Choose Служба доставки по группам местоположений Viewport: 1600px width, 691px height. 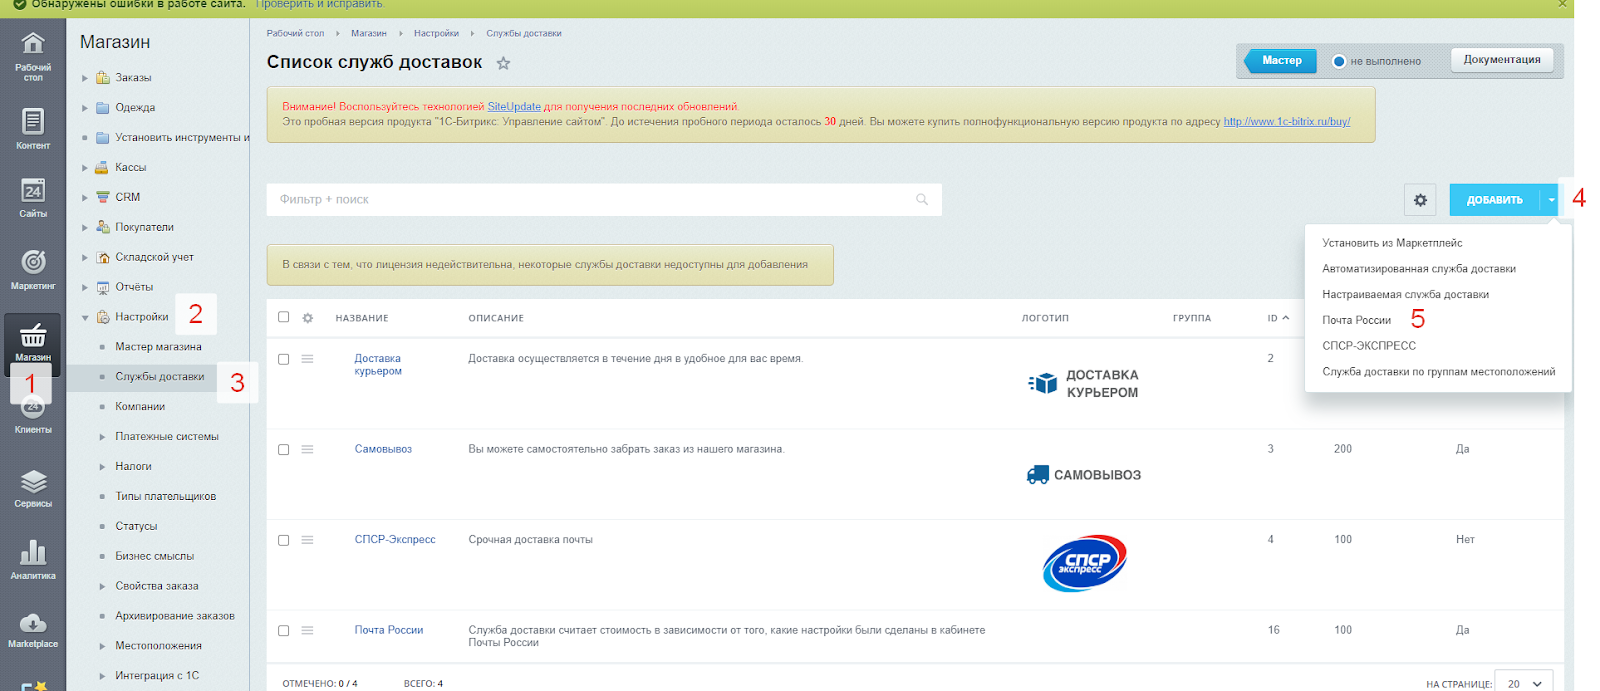1438,372
